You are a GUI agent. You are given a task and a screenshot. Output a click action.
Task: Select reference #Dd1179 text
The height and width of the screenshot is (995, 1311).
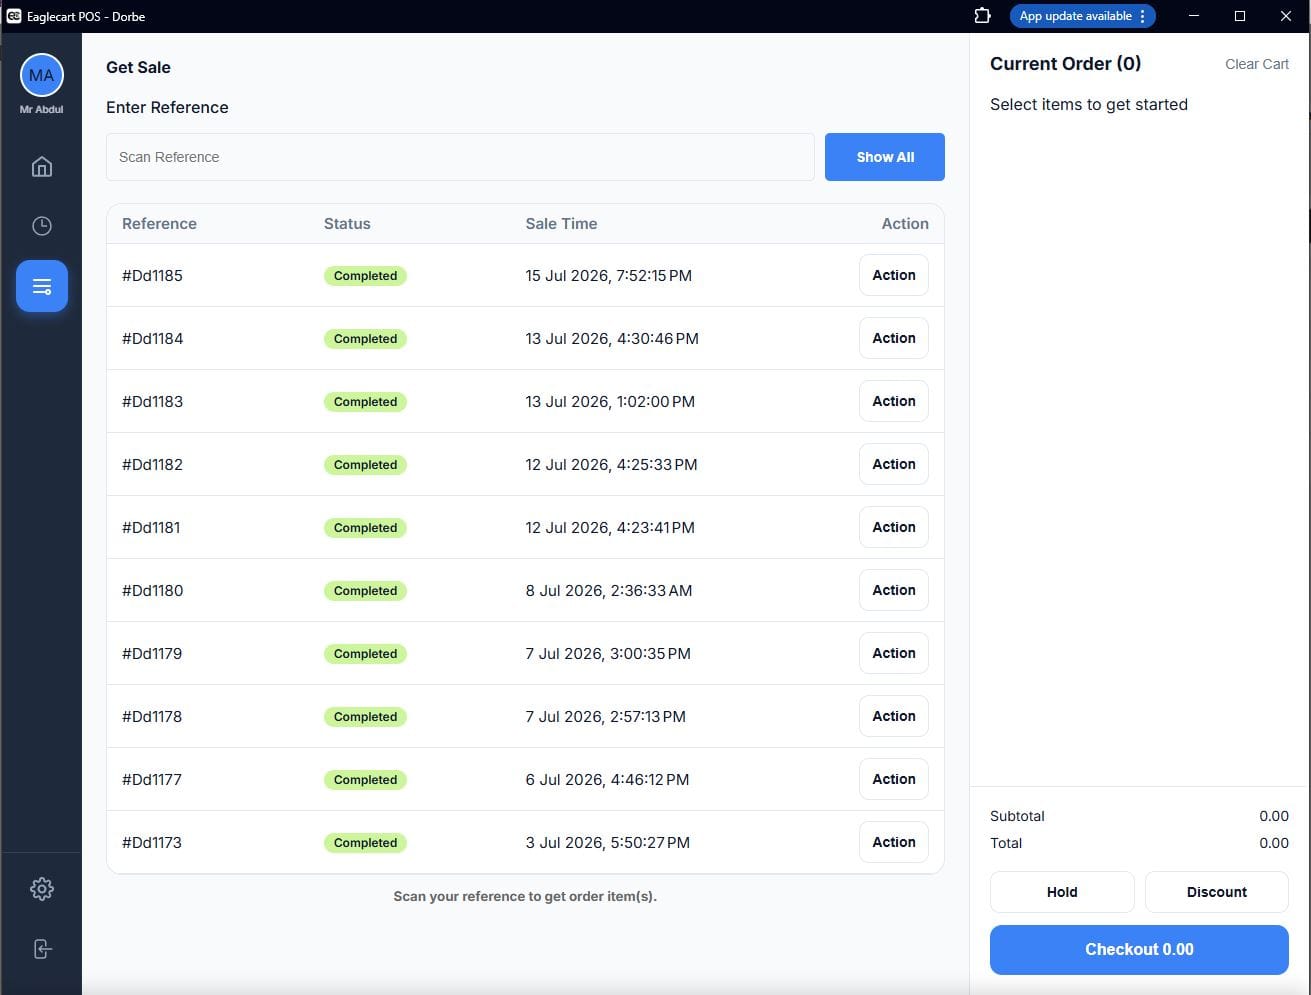(x=152, y=654)
